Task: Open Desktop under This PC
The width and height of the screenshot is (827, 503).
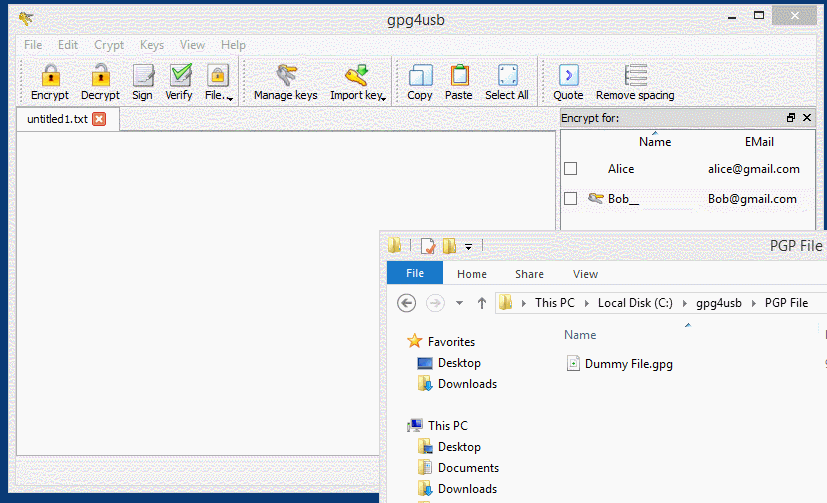Action: tap(459, 447)
